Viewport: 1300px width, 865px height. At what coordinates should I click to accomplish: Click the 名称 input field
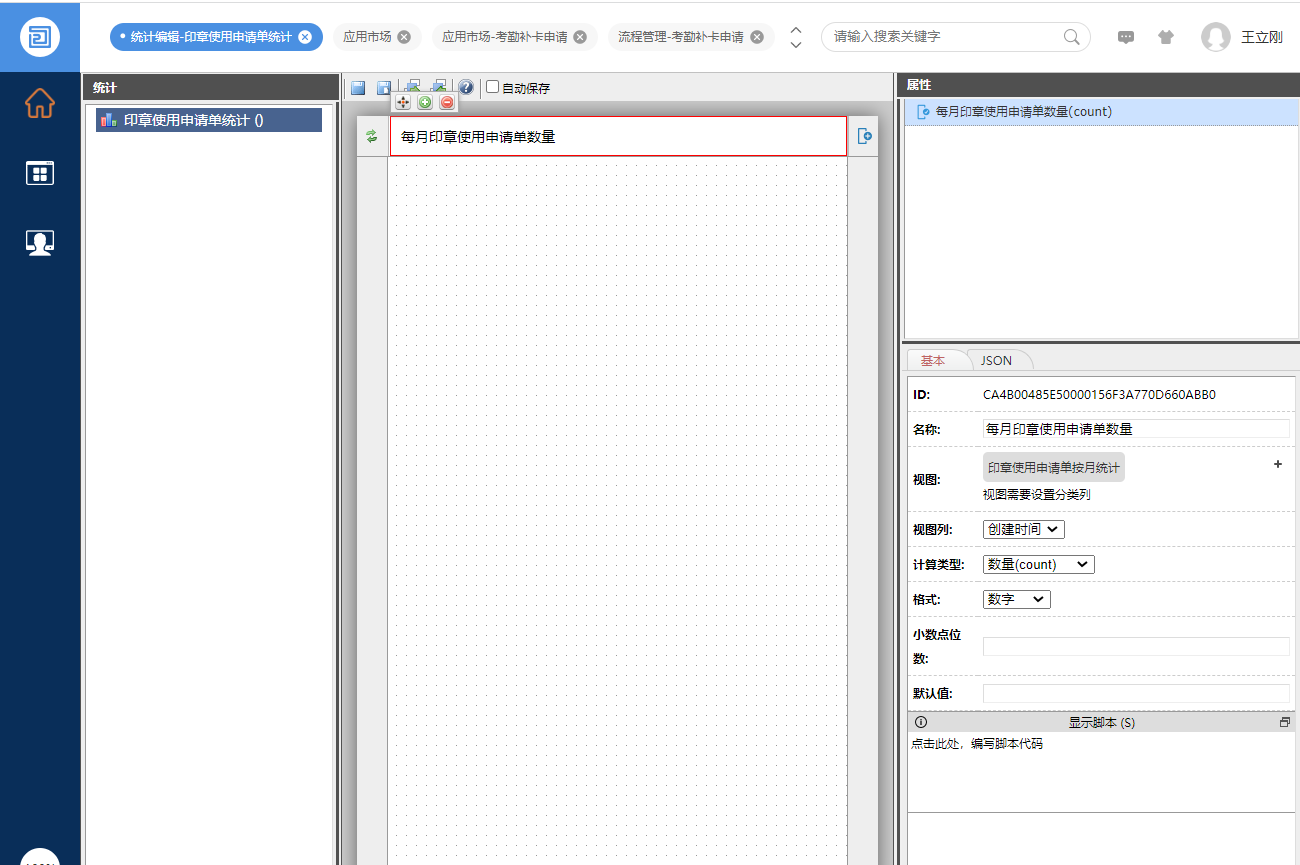coord(1136,429)
